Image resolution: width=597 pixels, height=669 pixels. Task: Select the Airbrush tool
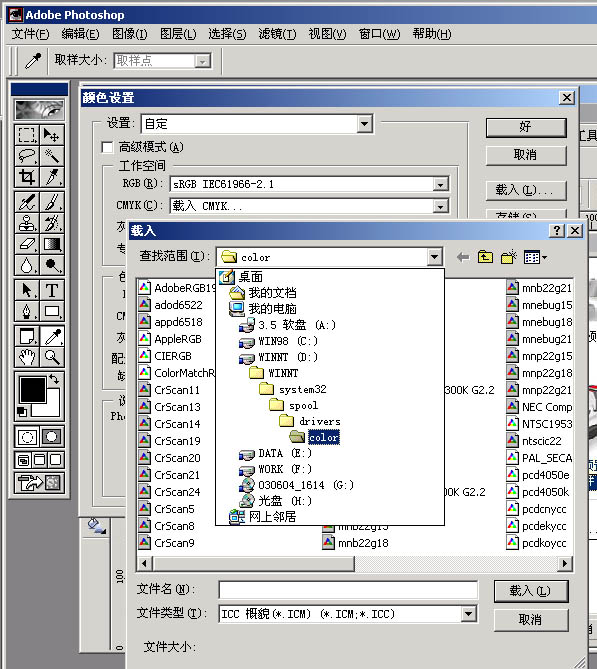27,202
